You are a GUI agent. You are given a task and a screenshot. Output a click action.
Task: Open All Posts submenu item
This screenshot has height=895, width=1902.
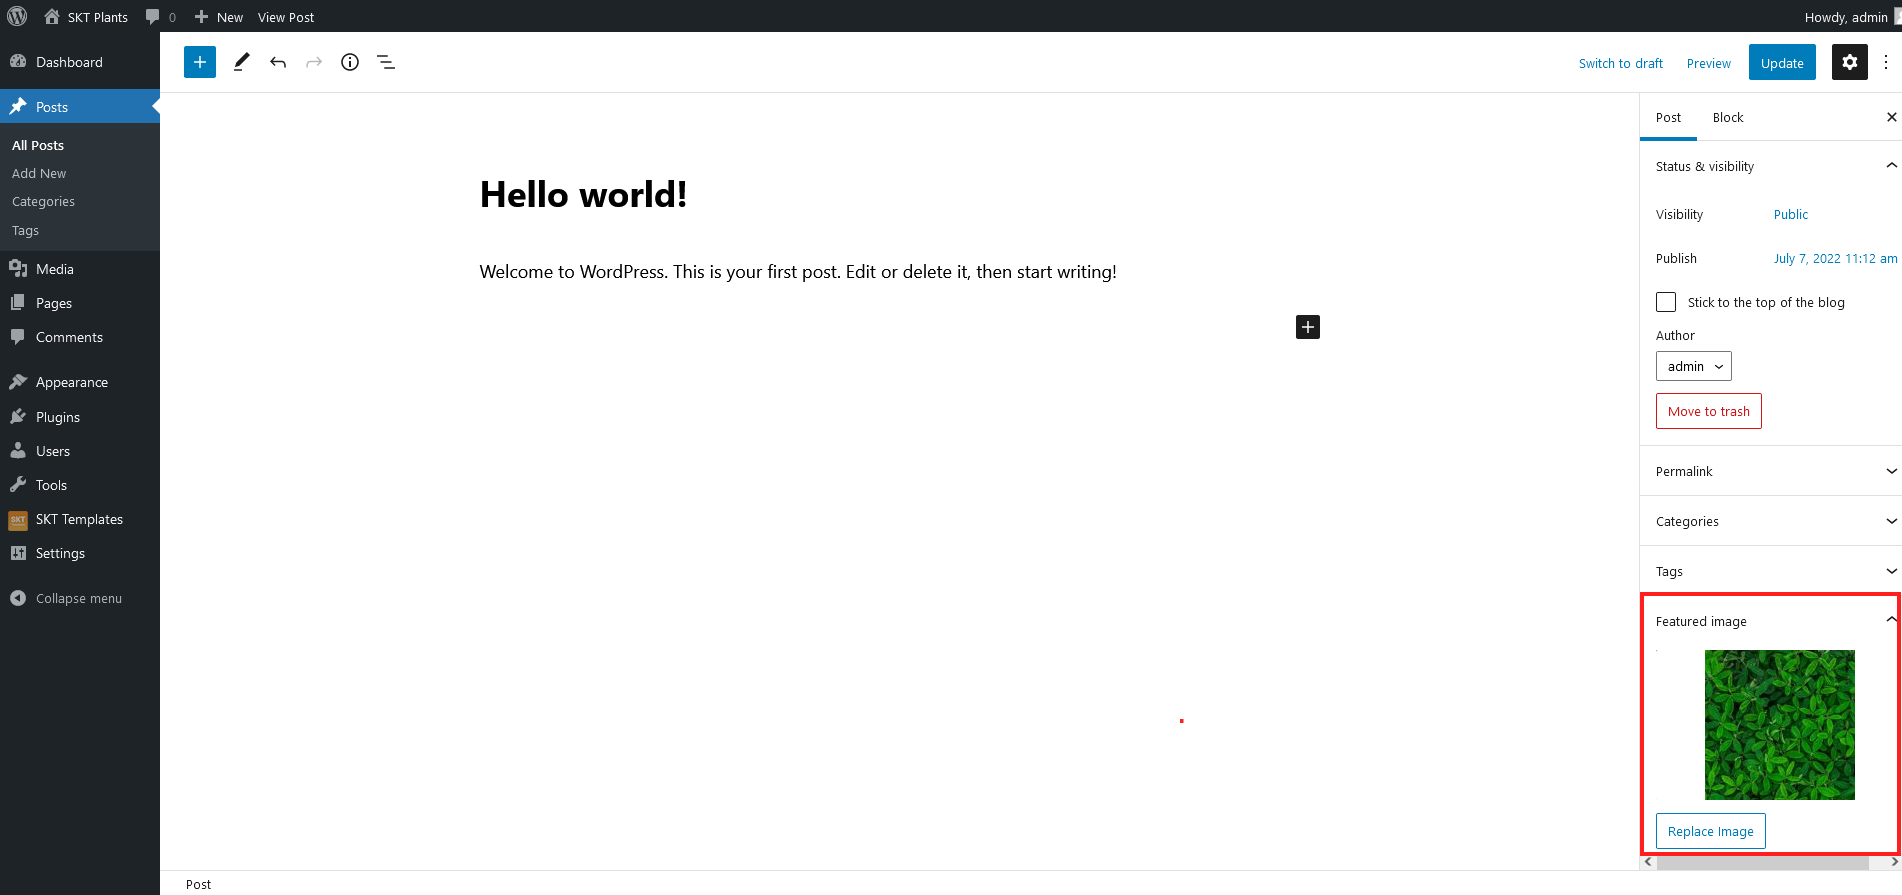tap(38, 145)
